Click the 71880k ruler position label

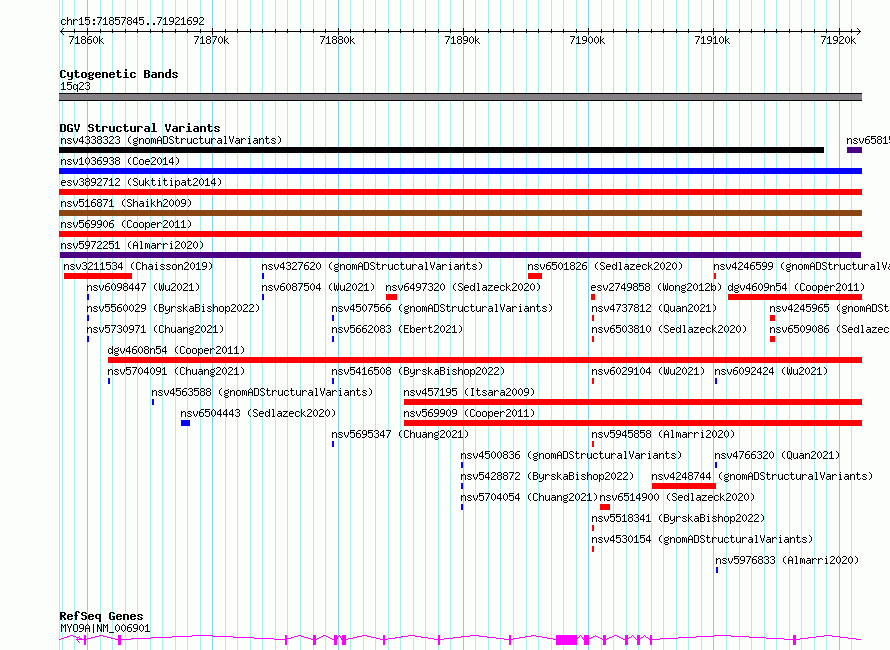click(337, 40)
